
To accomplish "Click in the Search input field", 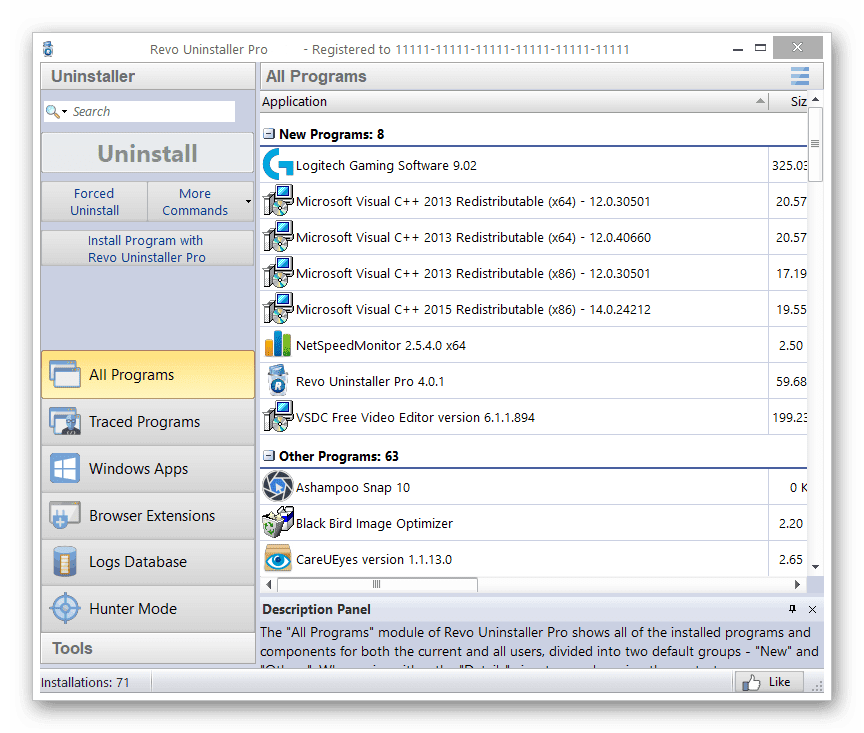I will pyautogui.click(x=153, y=111).
